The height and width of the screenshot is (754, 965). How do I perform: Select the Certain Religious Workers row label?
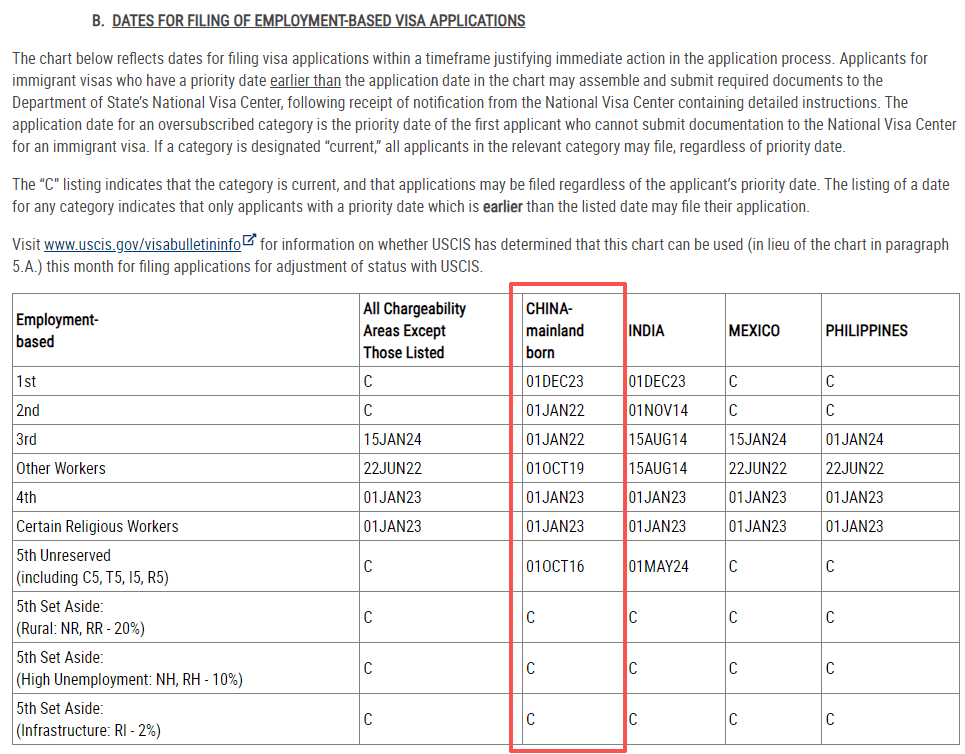pyautogui.click(x=97, y=526)
